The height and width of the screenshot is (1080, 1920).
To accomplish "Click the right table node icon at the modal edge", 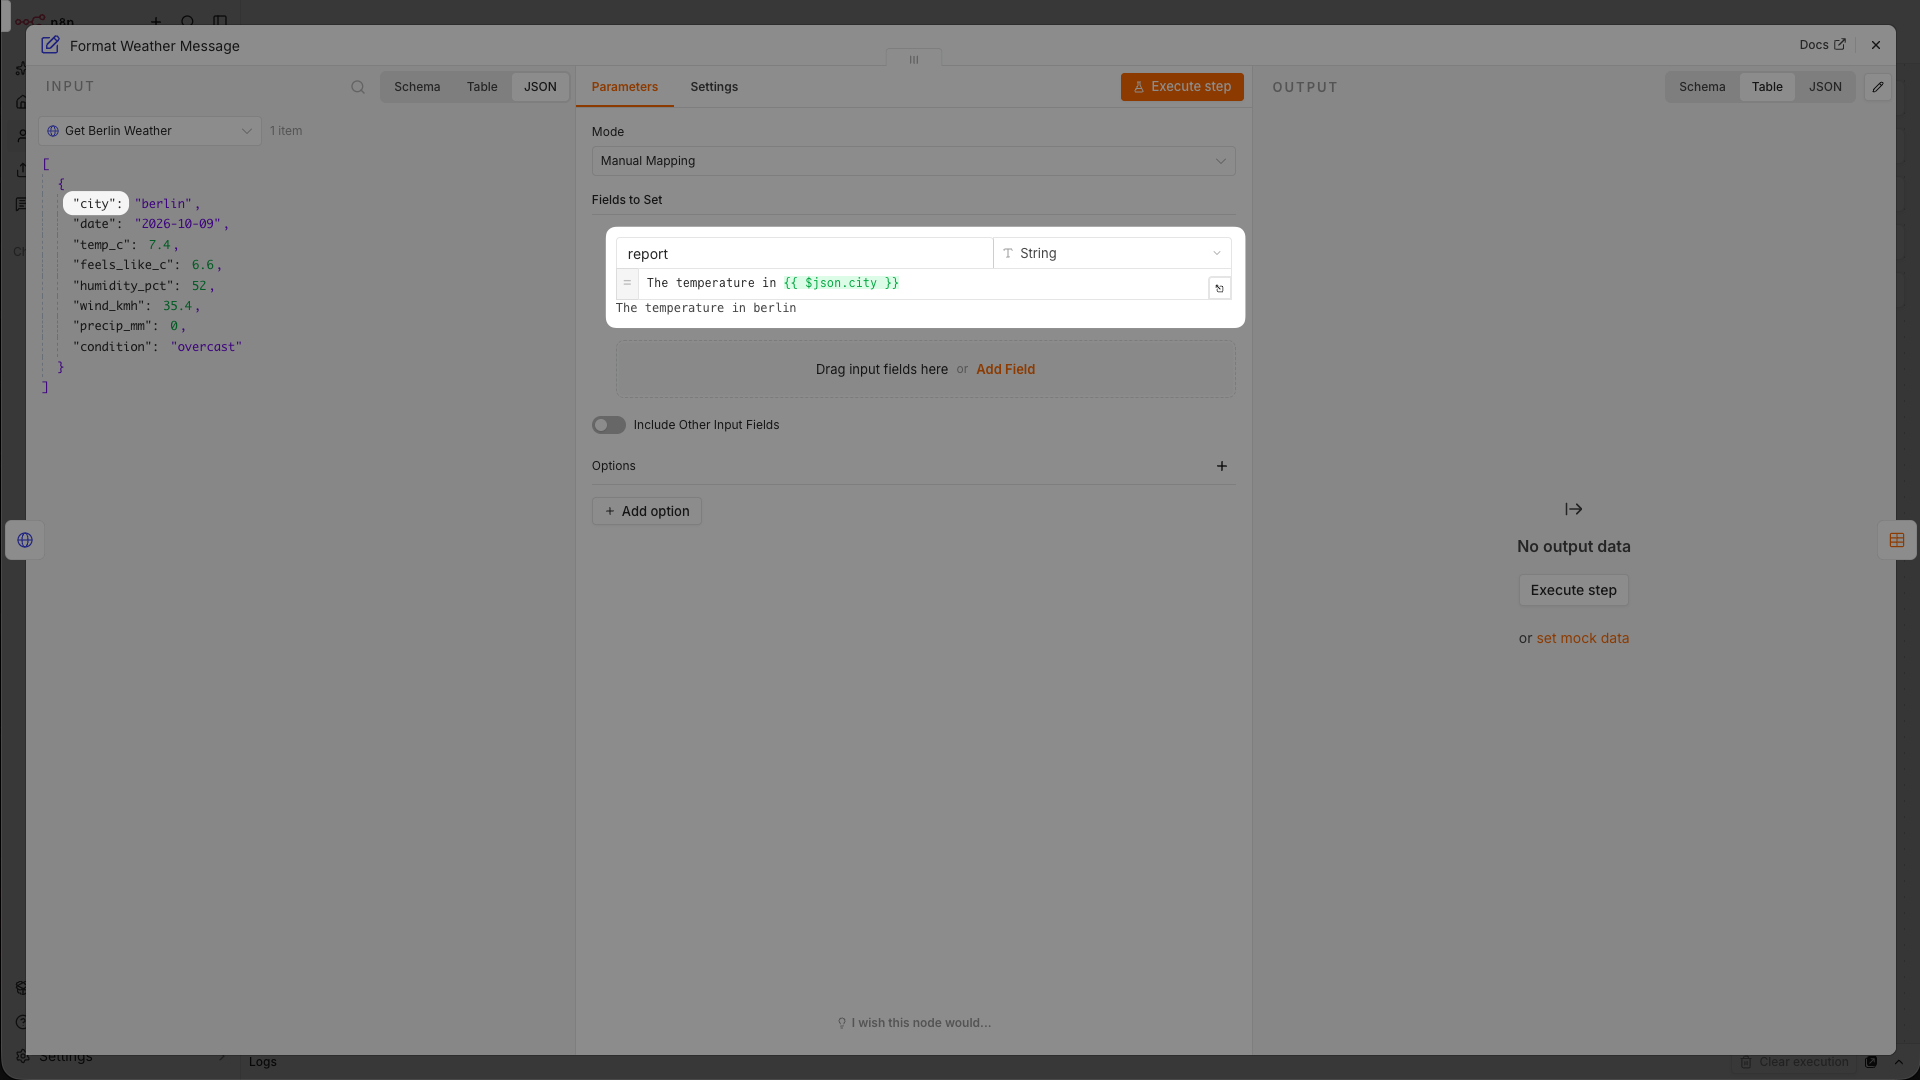I will (x=1897, y=540).
